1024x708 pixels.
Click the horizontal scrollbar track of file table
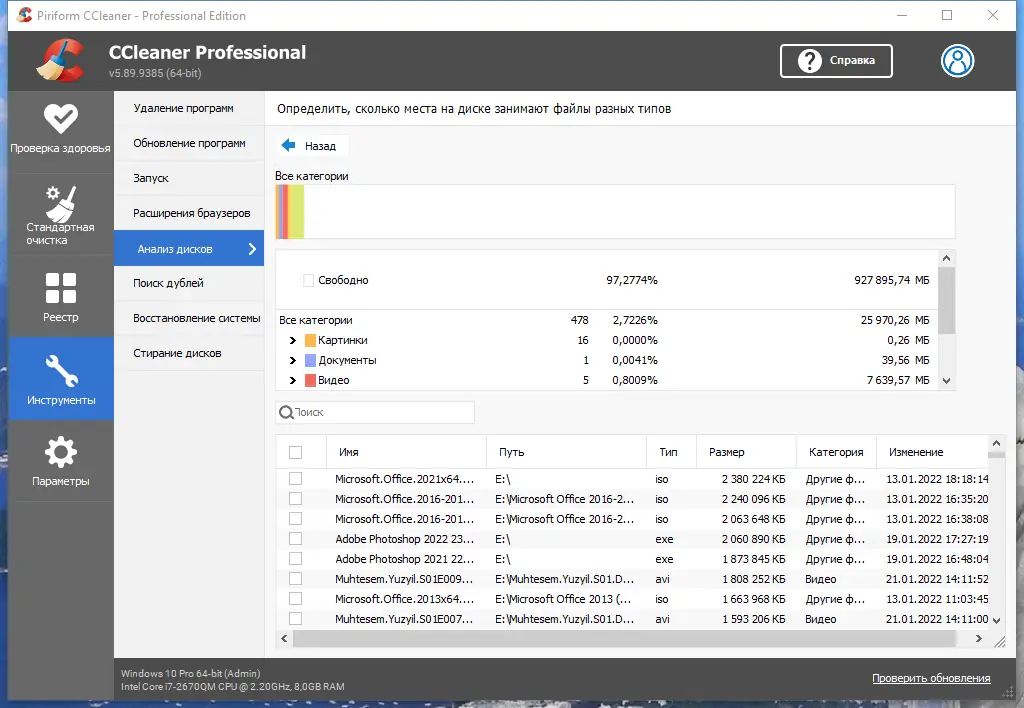(630, 639)
